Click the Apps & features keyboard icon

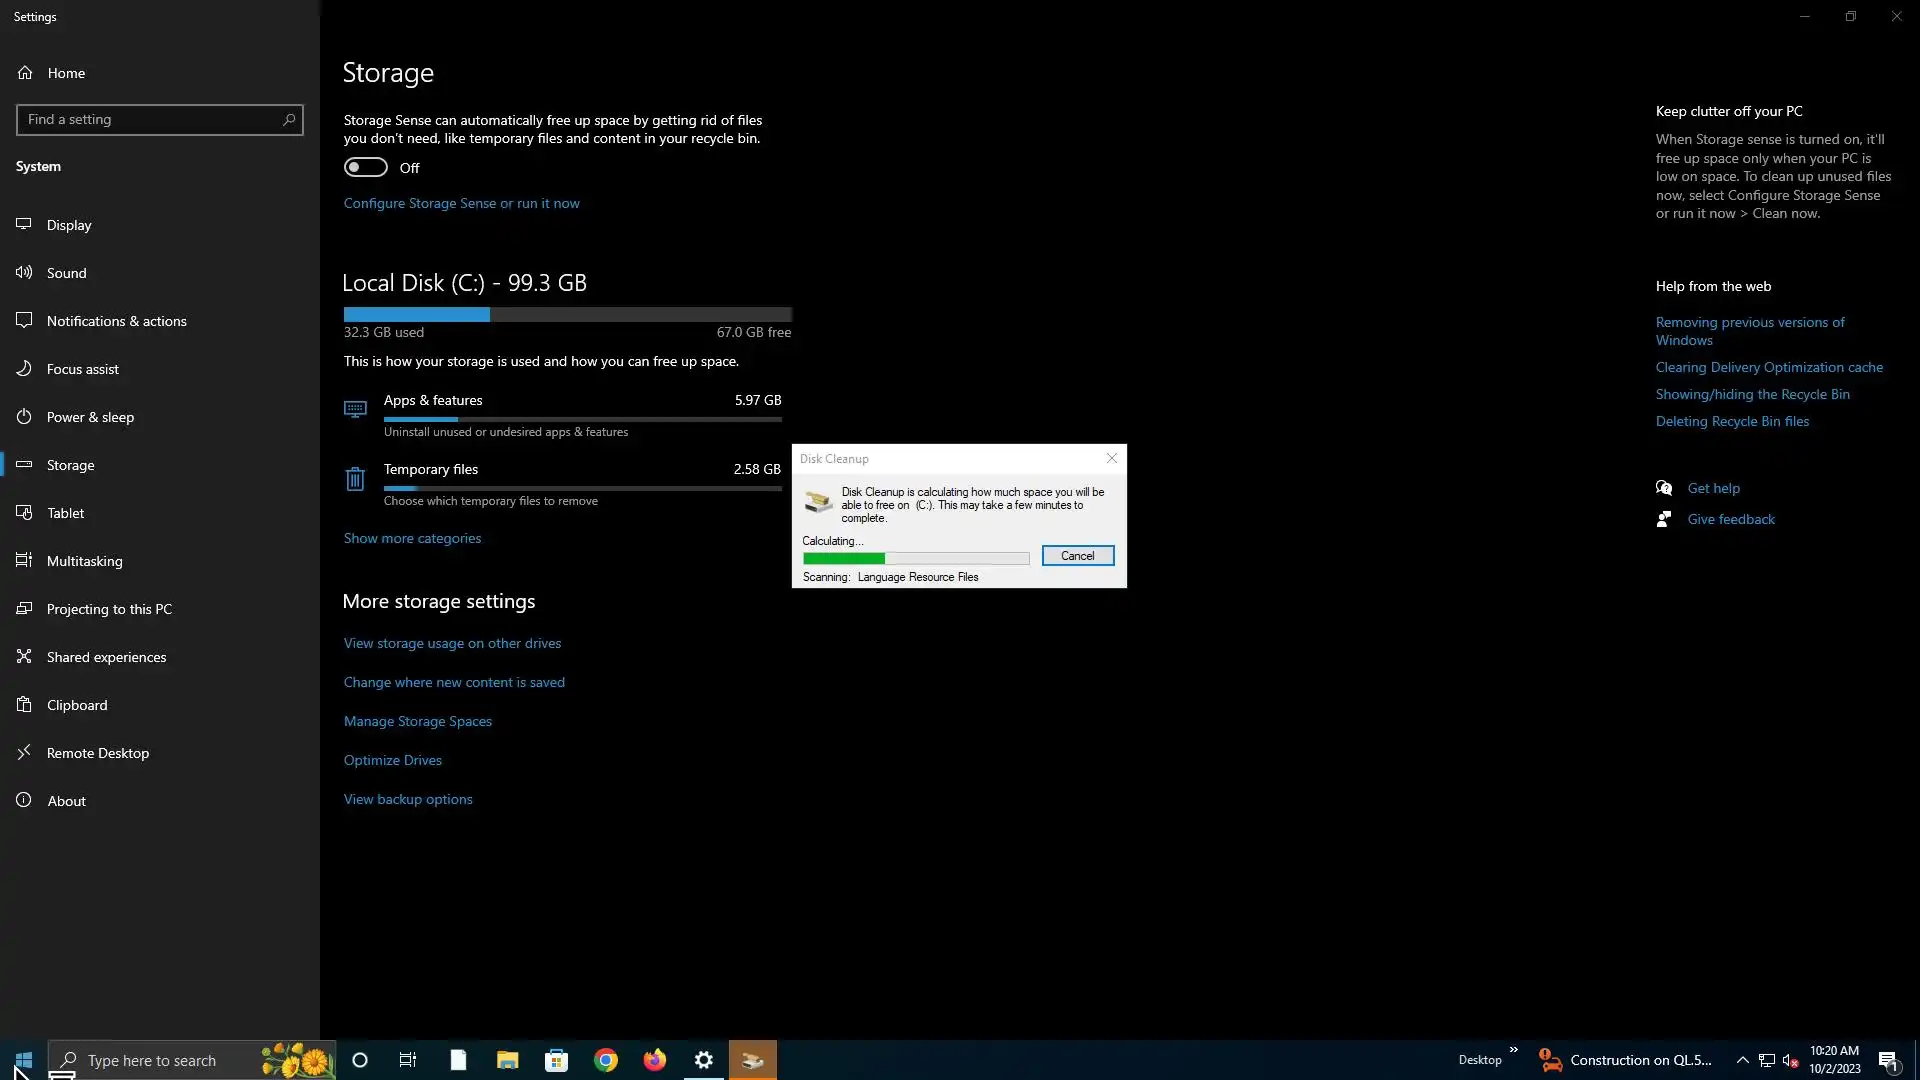(x=355, y=409)
